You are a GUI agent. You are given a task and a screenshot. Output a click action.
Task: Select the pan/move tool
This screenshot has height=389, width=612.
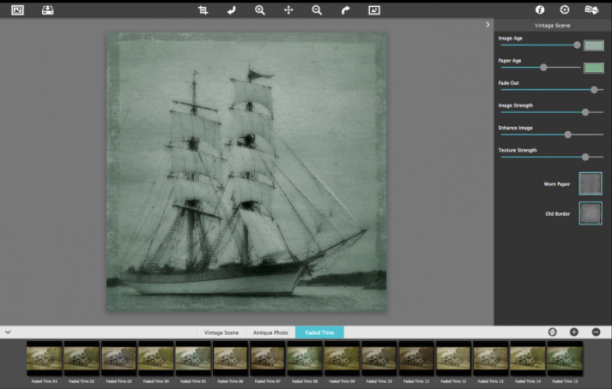[288, 10]
